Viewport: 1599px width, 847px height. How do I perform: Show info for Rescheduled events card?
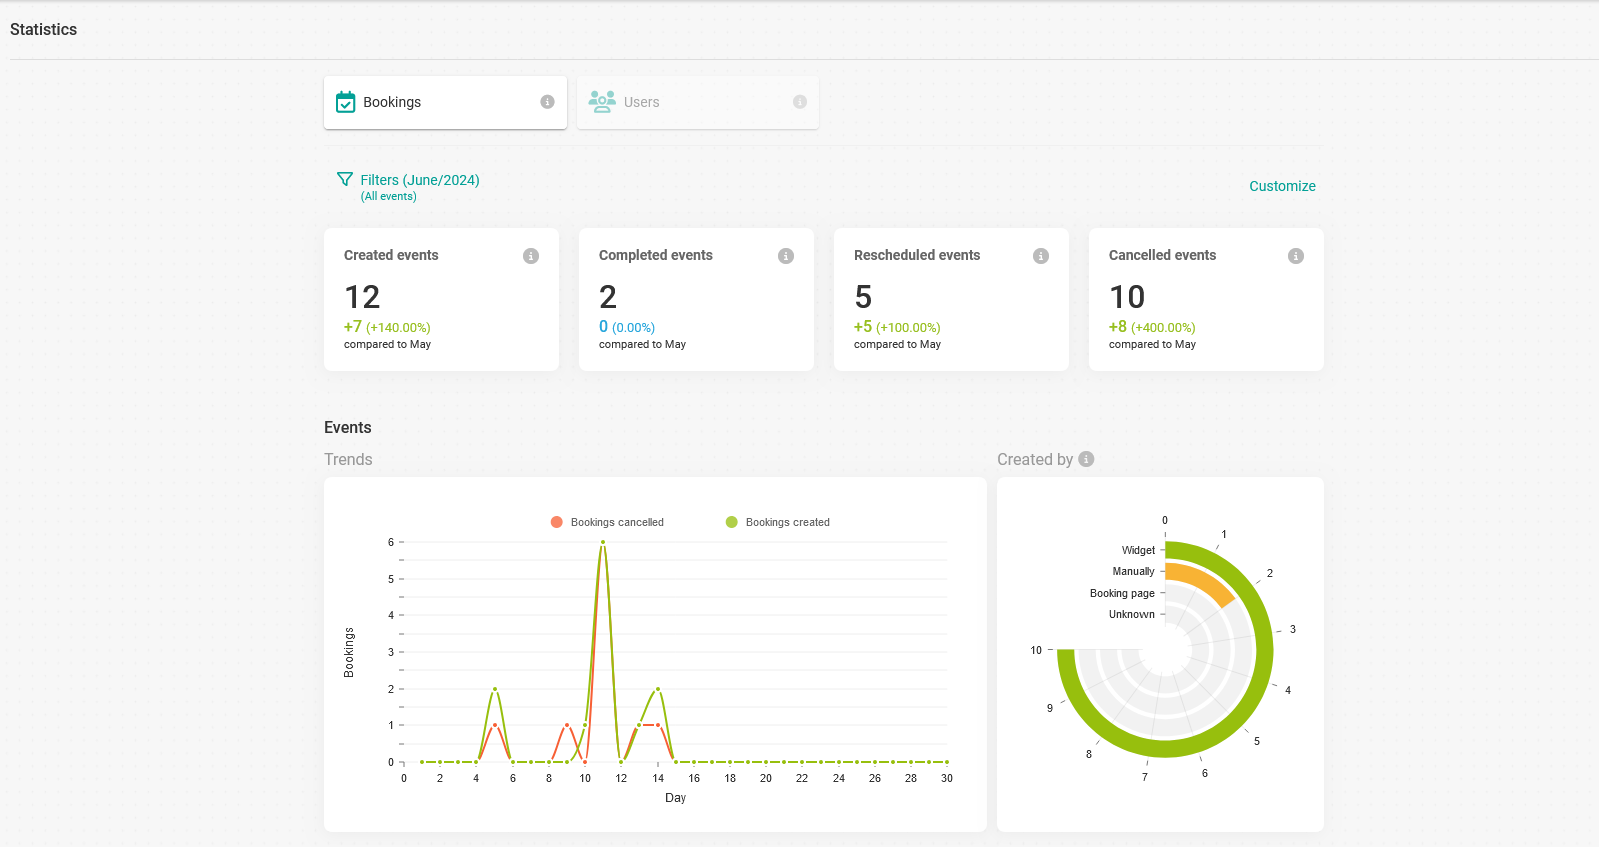tap(1041, 256)
